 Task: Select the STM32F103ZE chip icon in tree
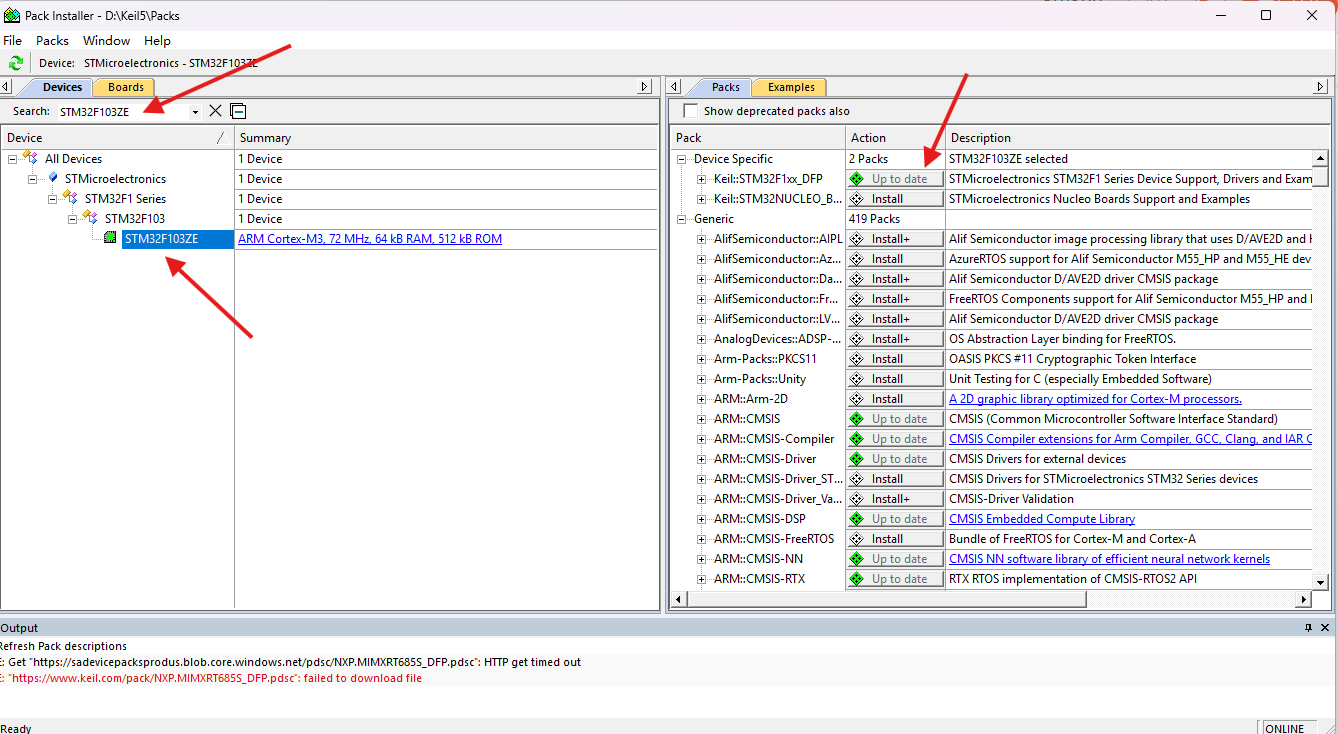tap(110, 238)
